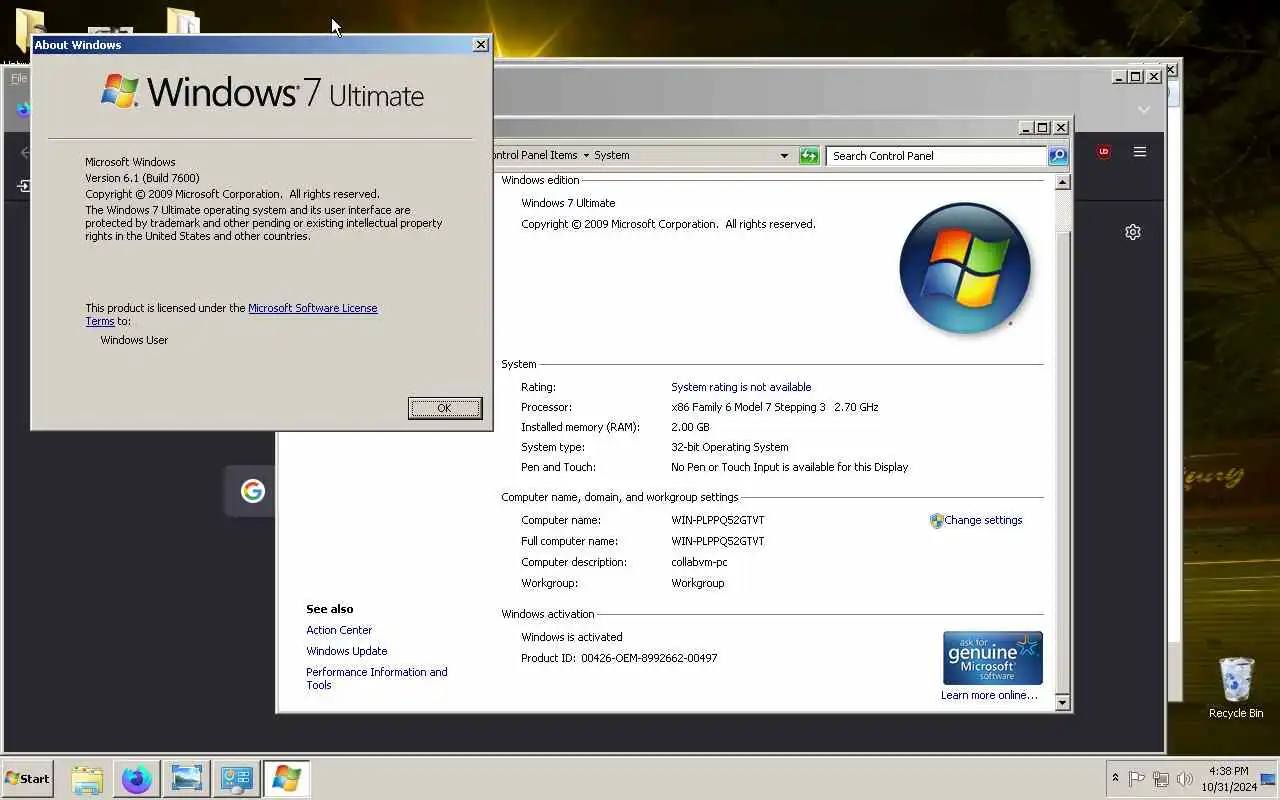Screen dimensions: 1280x800
Task: Select the About Windows taskbar button
Action: (287, 778)
